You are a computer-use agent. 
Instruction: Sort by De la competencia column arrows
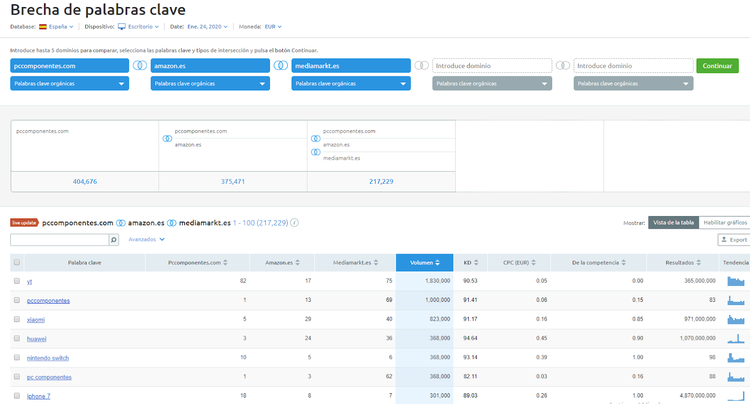(x=623, y=262)
